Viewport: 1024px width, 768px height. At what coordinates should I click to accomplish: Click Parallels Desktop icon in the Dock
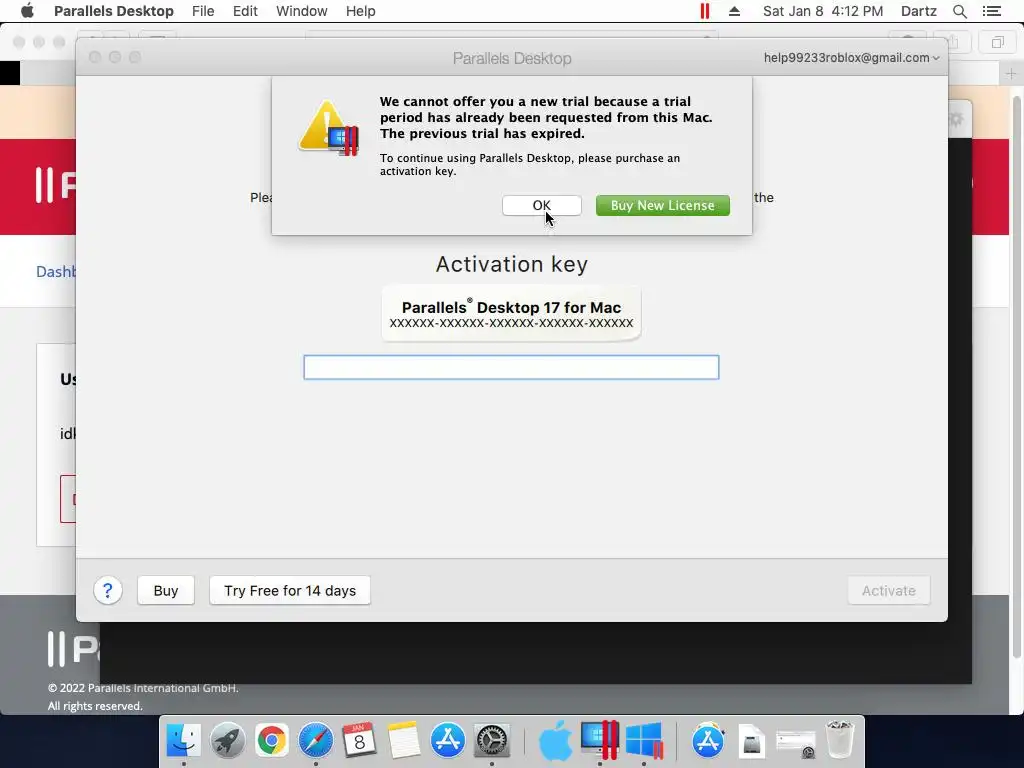click(x=600, y=740)
